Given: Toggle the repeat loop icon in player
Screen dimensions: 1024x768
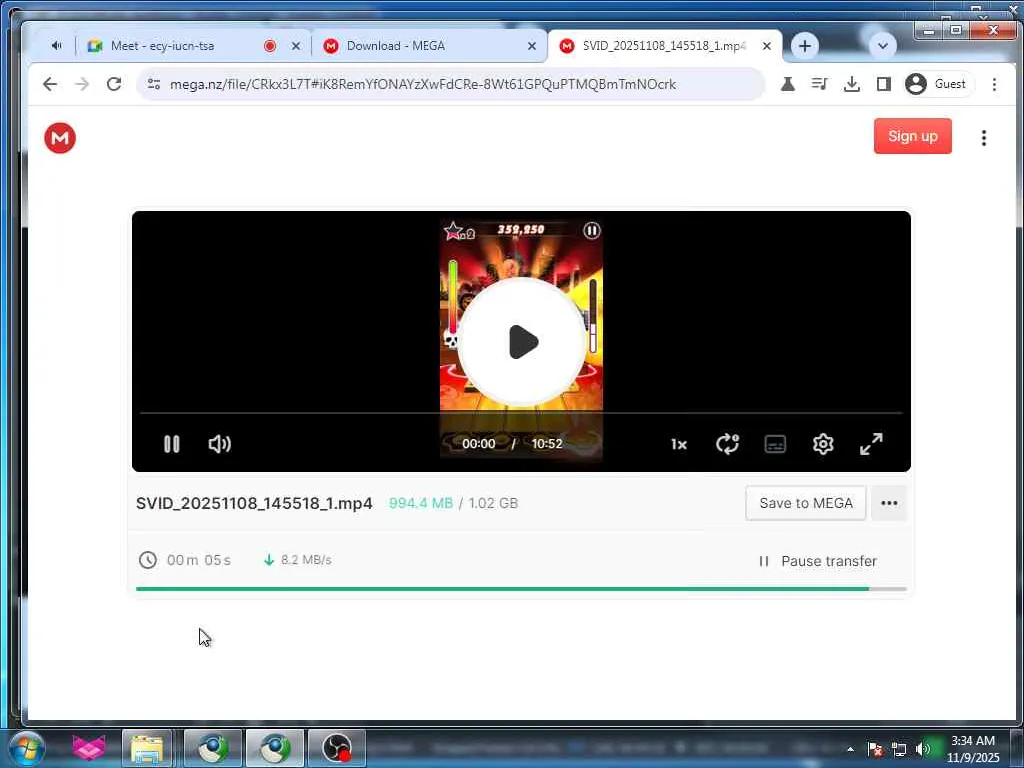Looking at the screenshot, I should 727,444.
